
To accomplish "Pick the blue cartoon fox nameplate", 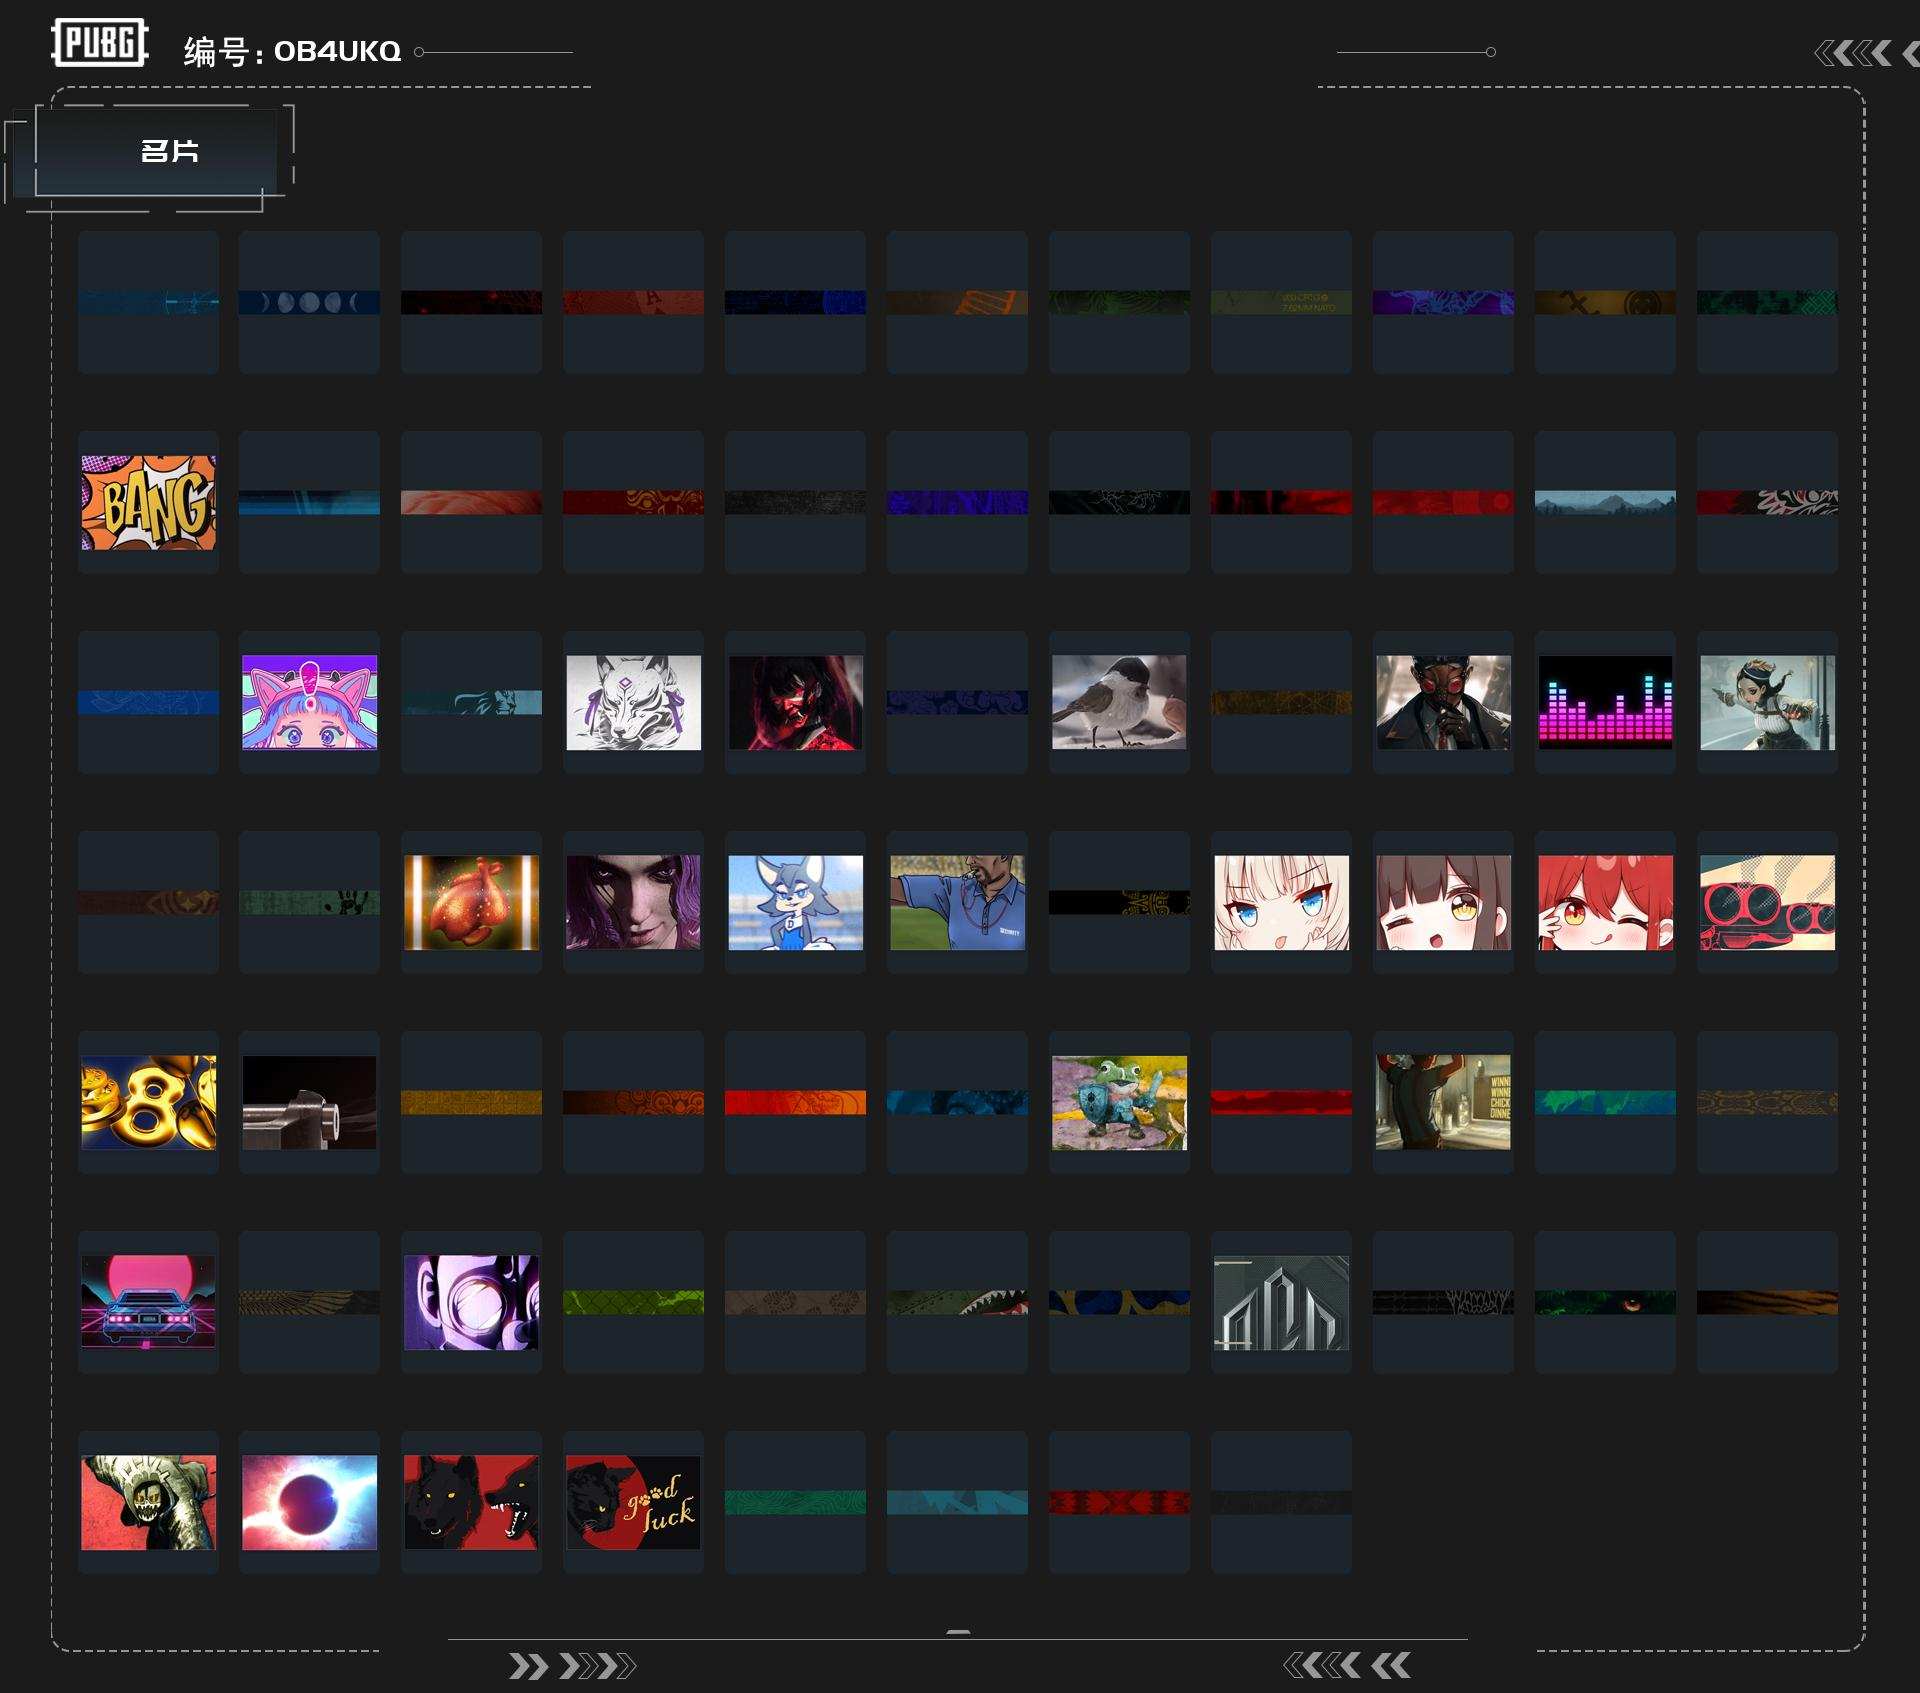I will click(795, 902).
